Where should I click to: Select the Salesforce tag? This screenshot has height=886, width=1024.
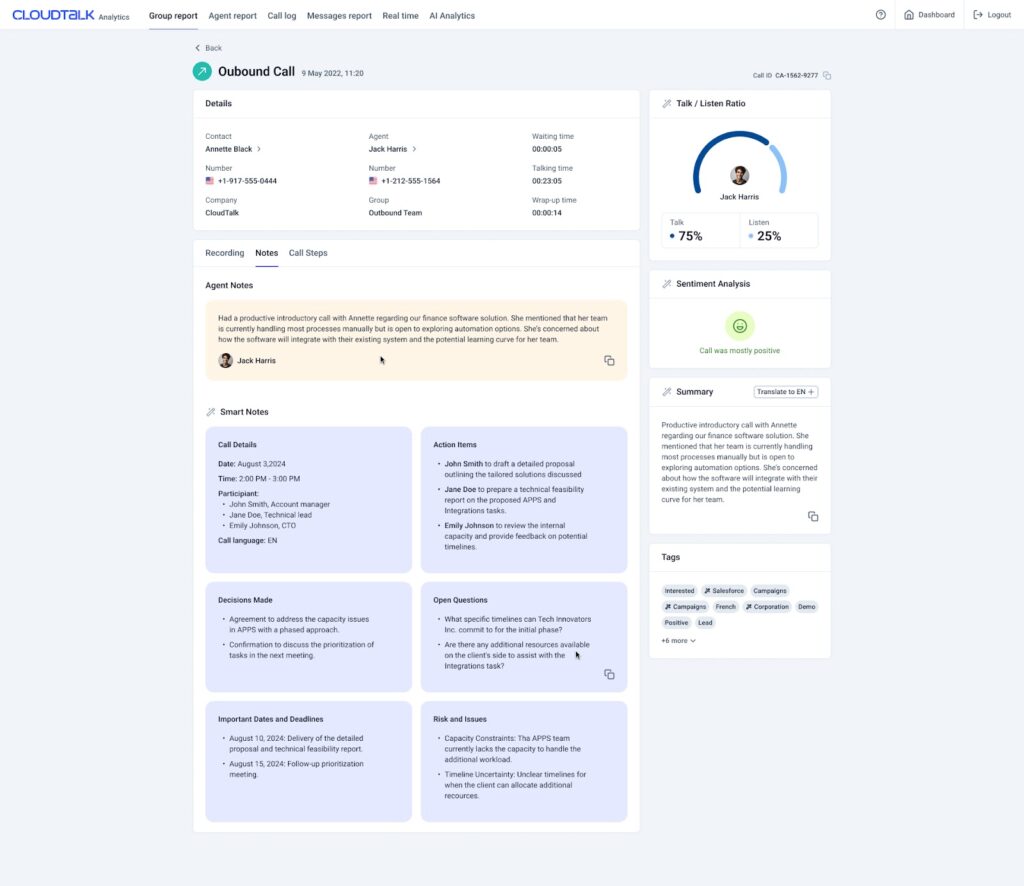pyautogui.click(x=723, y=591)
